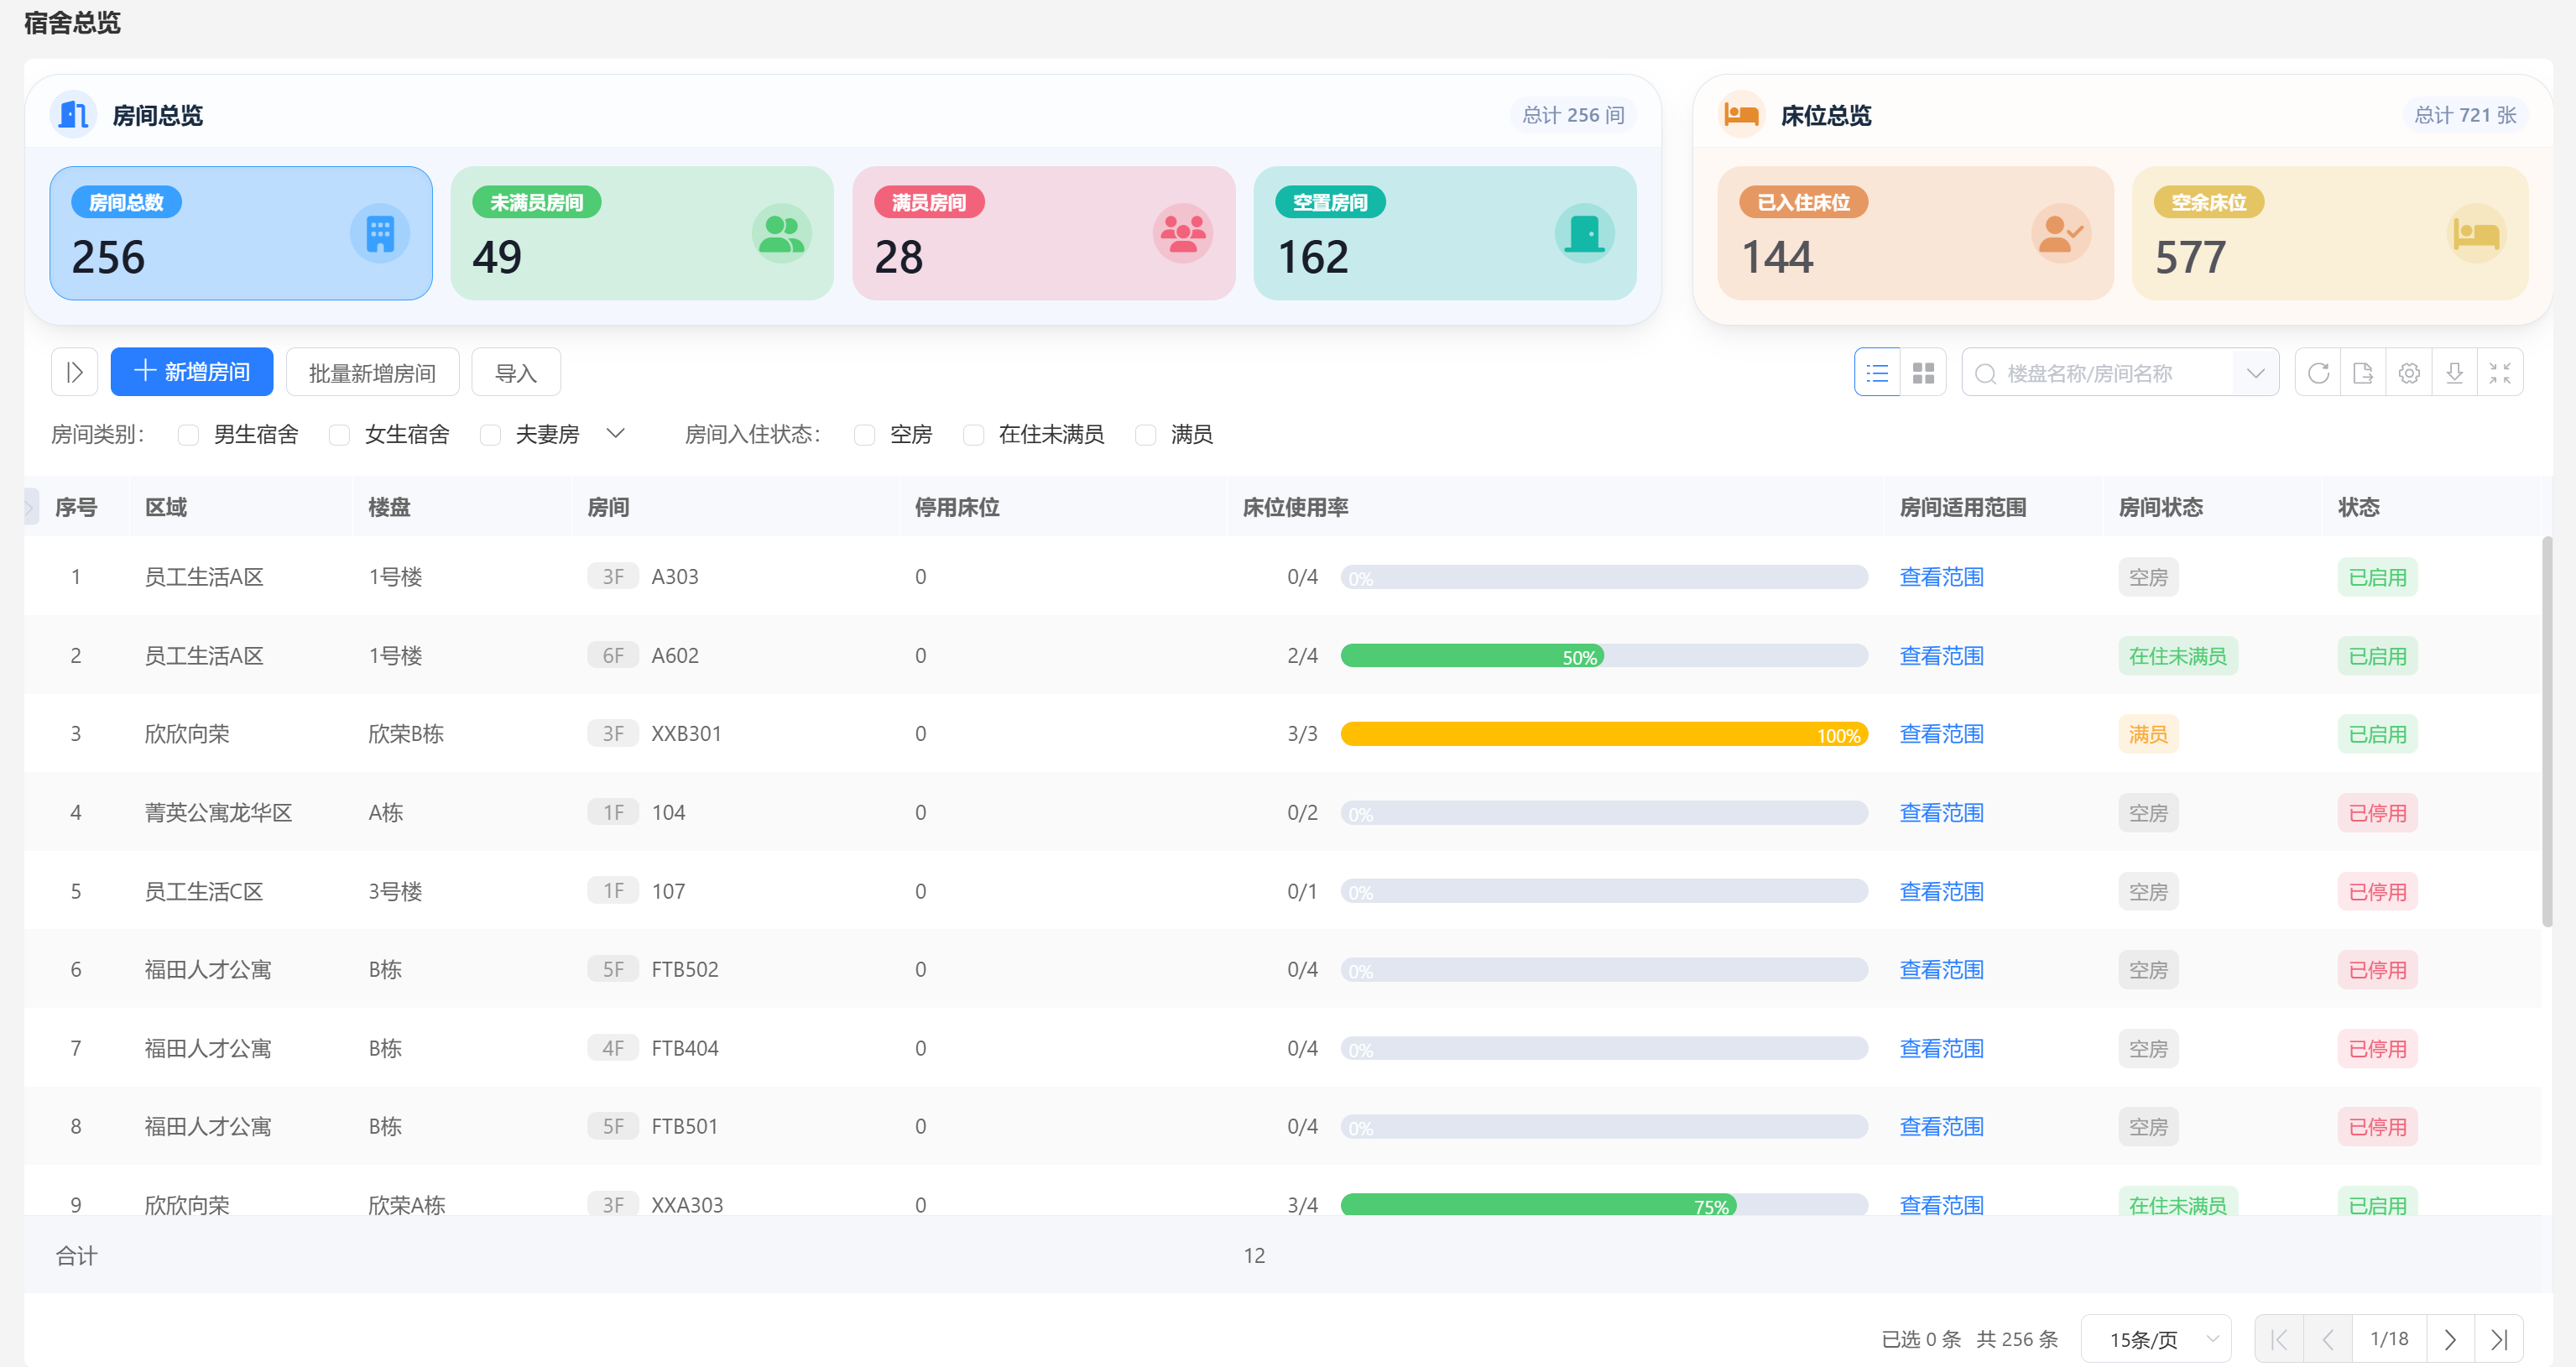Click the 75% usage bar for XXA303
This screenshot has width=2576, height=1367.
1604,1205
